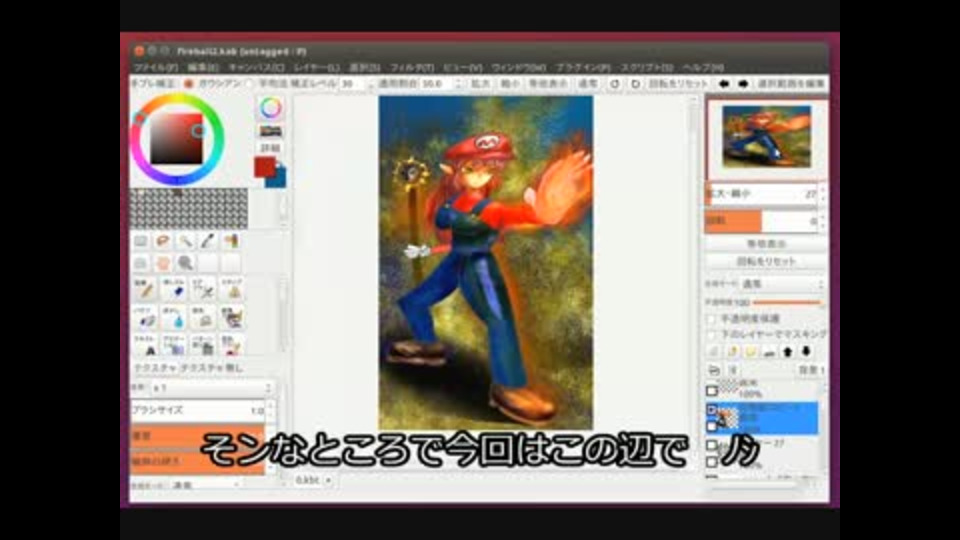Open the 編集 menu

203,67
